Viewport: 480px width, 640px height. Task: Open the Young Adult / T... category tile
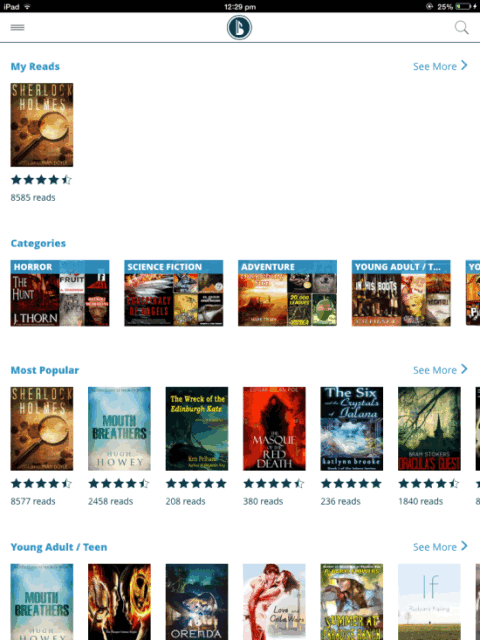[401, 293]
